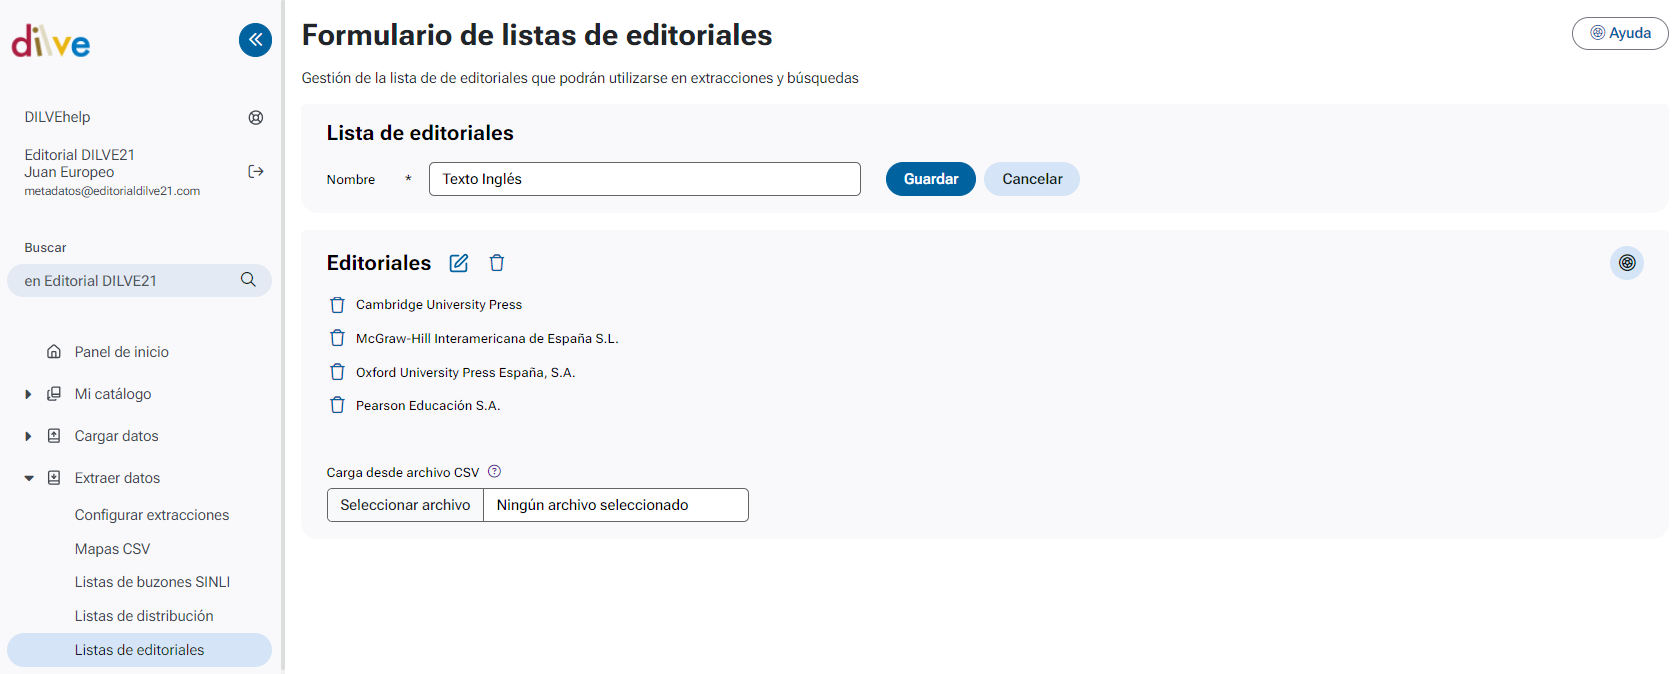Click the search magnifier icon
The image size is (1675, 674).
click(x=248, y=280)
